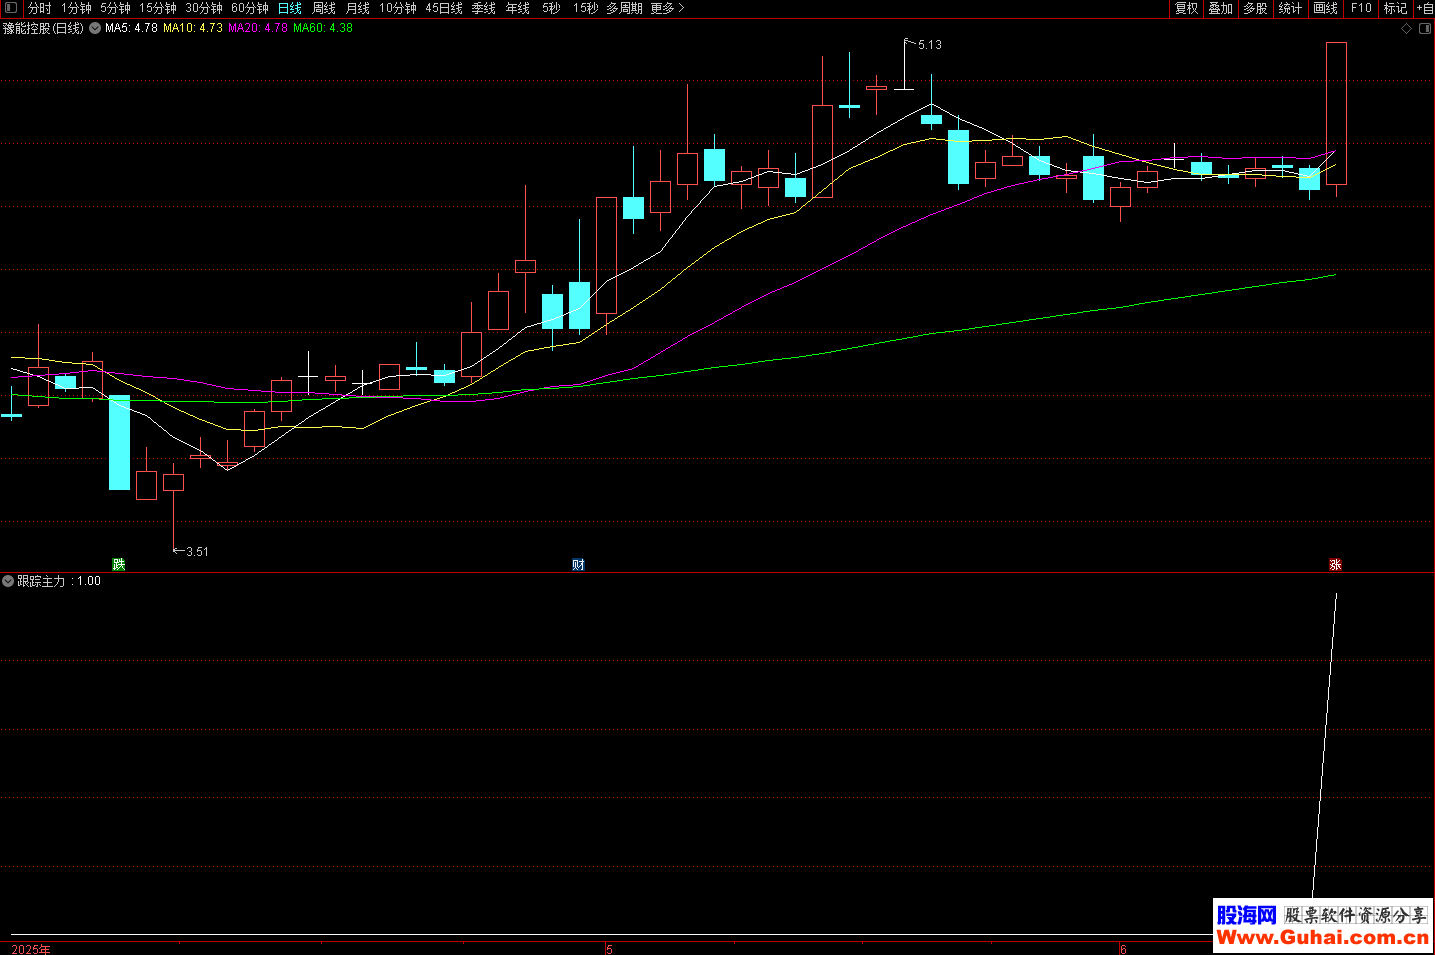Switch to 分时 intraday view

[39, 8]
